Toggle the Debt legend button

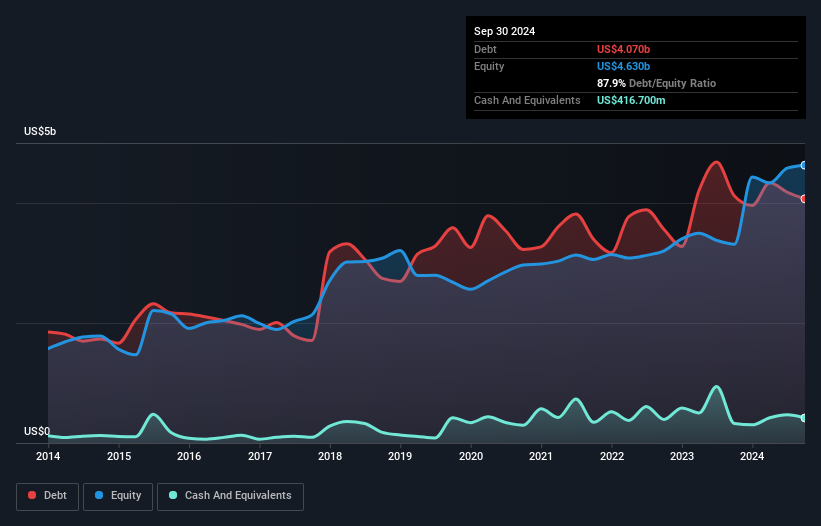48,496
